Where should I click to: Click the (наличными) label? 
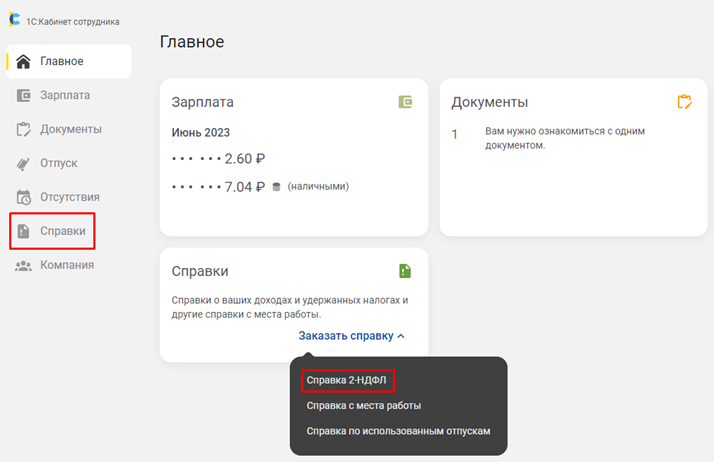(x=318, y=186)
